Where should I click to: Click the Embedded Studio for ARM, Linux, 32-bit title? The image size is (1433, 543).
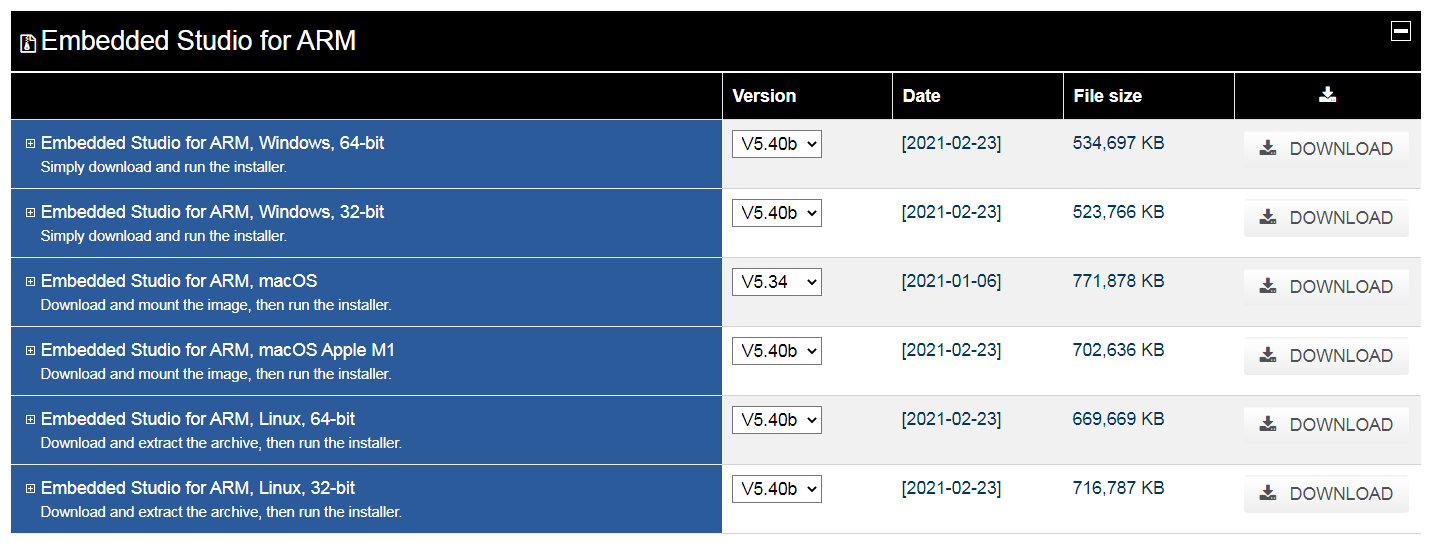click(x=198, y=488)
